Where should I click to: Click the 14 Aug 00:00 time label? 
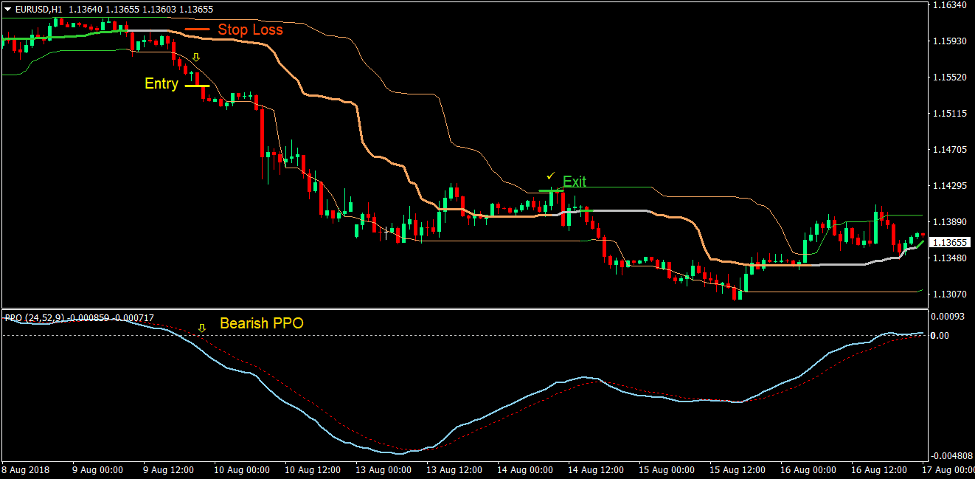click(x=525, y=469)
